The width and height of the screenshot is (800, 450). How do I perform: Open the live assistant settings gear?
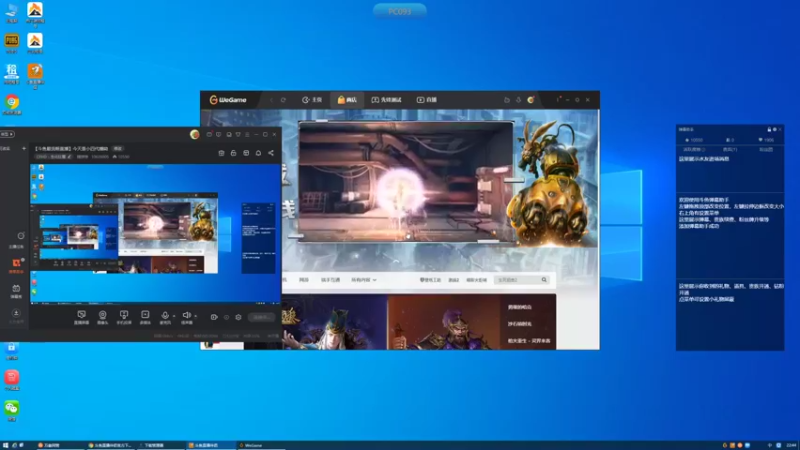pyautogui.click(x=238, y=317)
